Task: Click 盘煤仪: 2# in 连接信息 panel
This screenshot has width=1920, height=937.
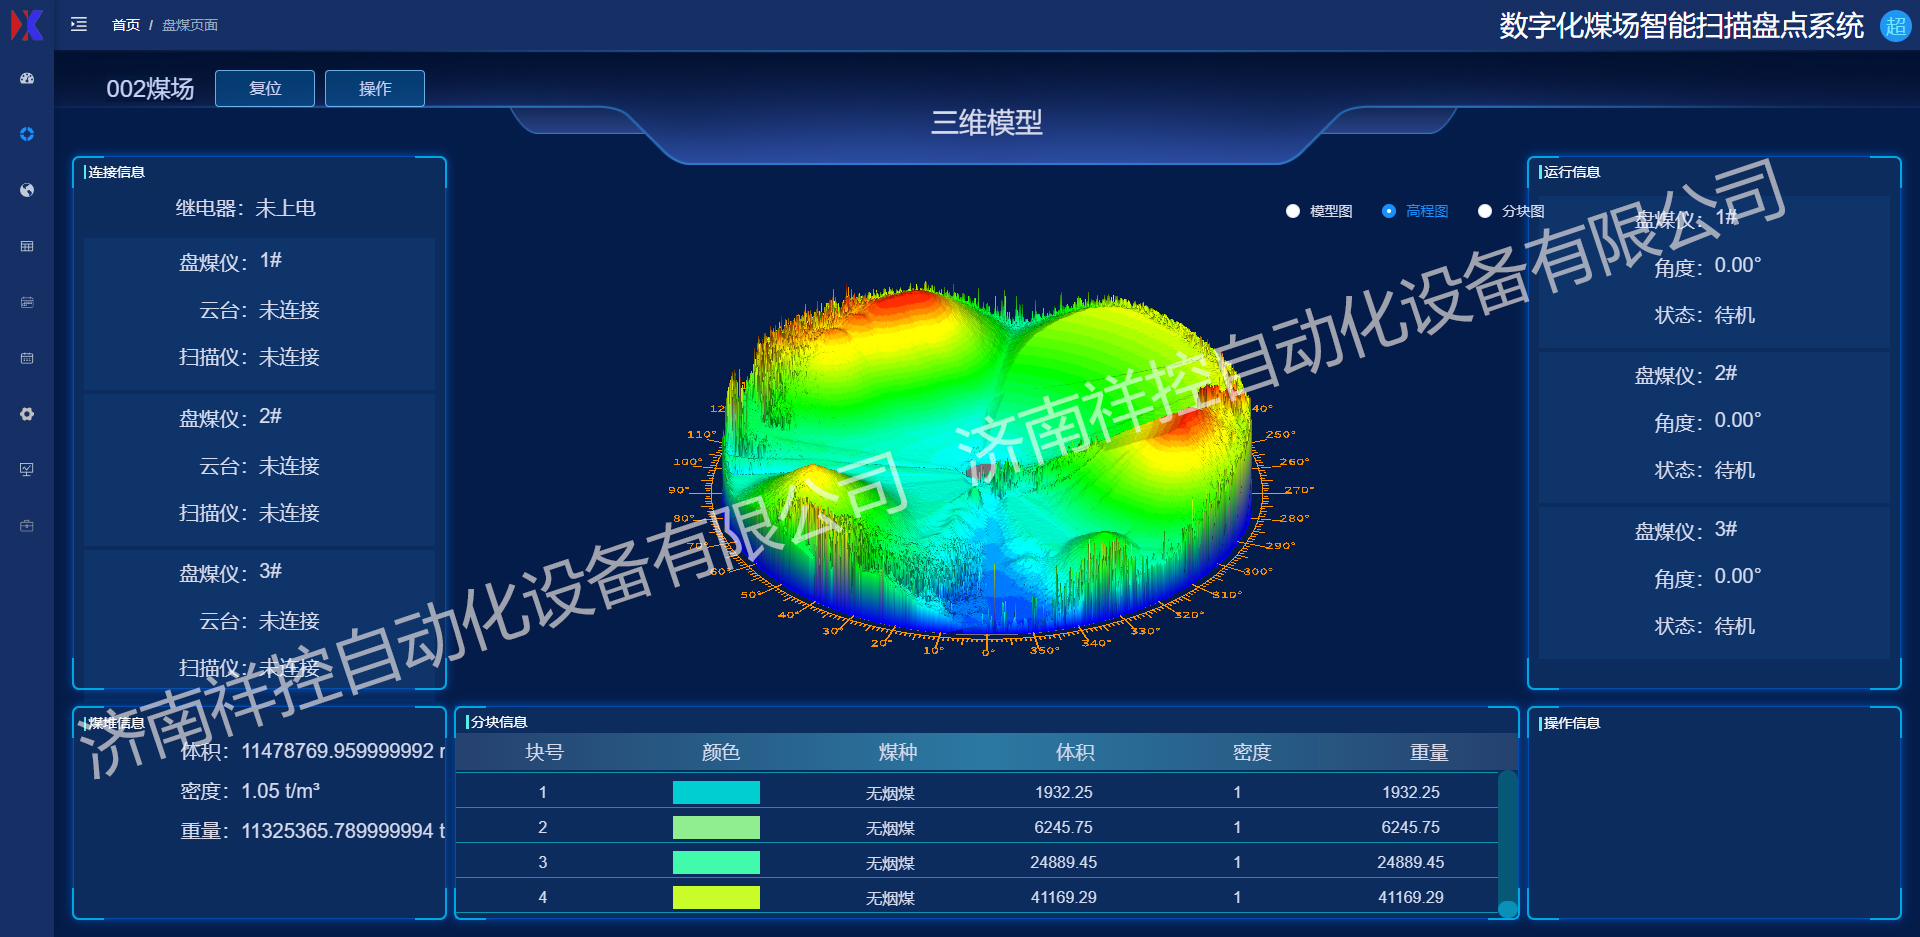Action: tap(230, 417)
